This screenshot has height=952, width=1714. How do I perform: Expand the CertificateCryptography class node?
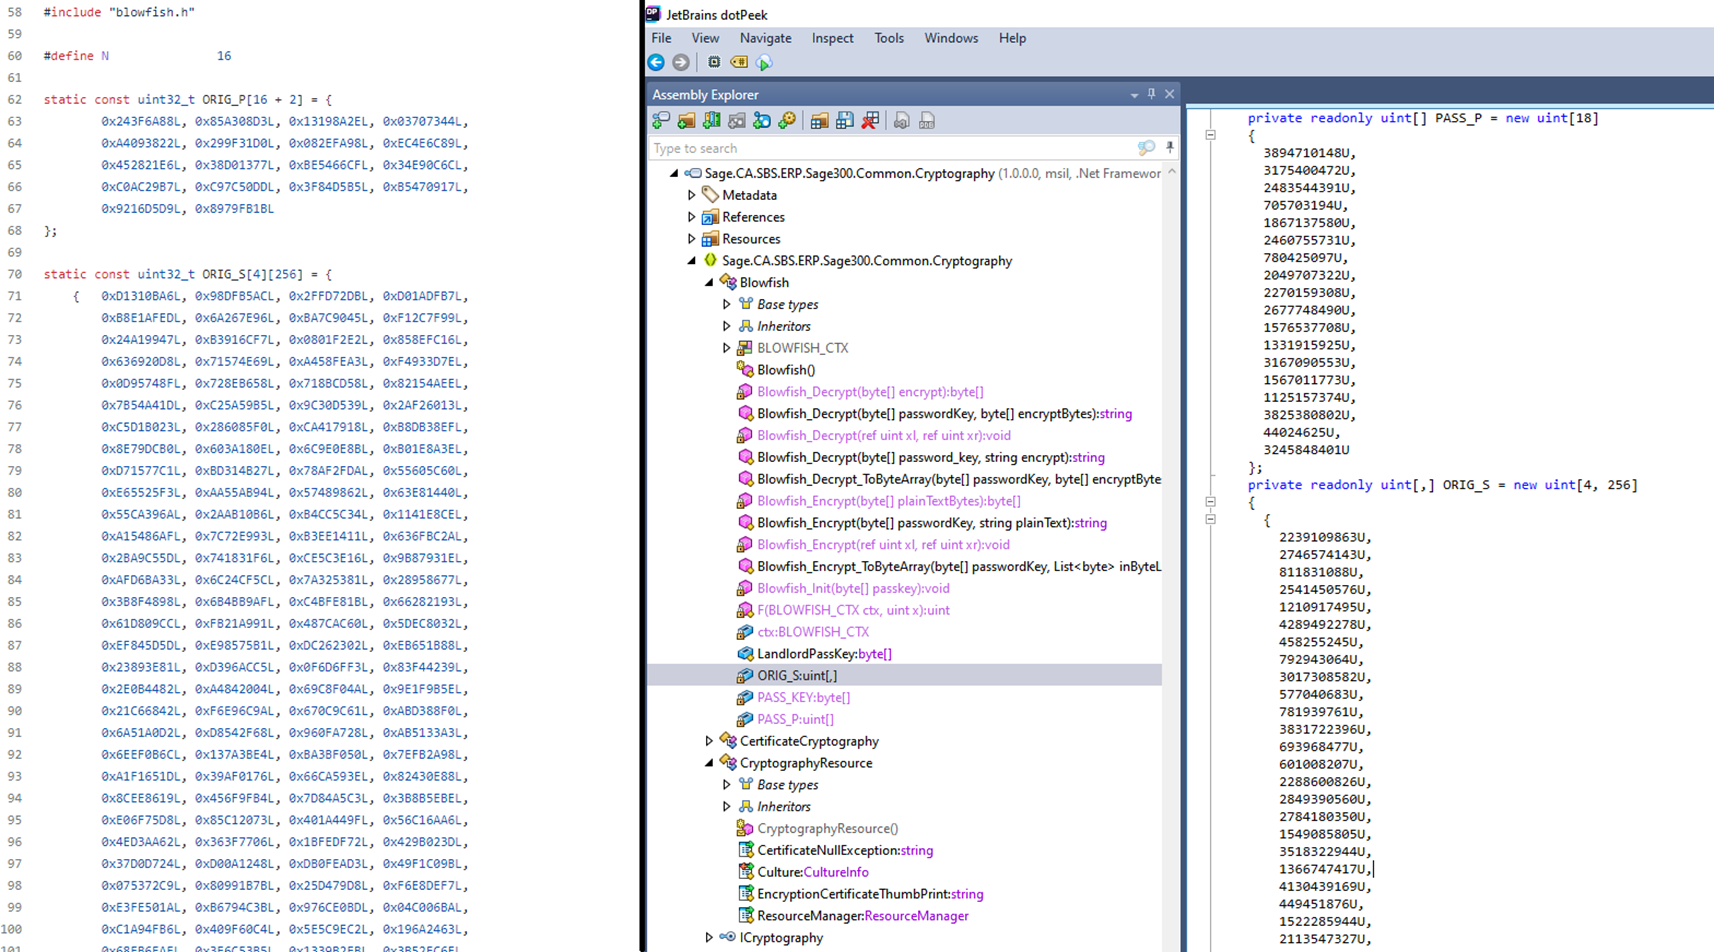709,741
